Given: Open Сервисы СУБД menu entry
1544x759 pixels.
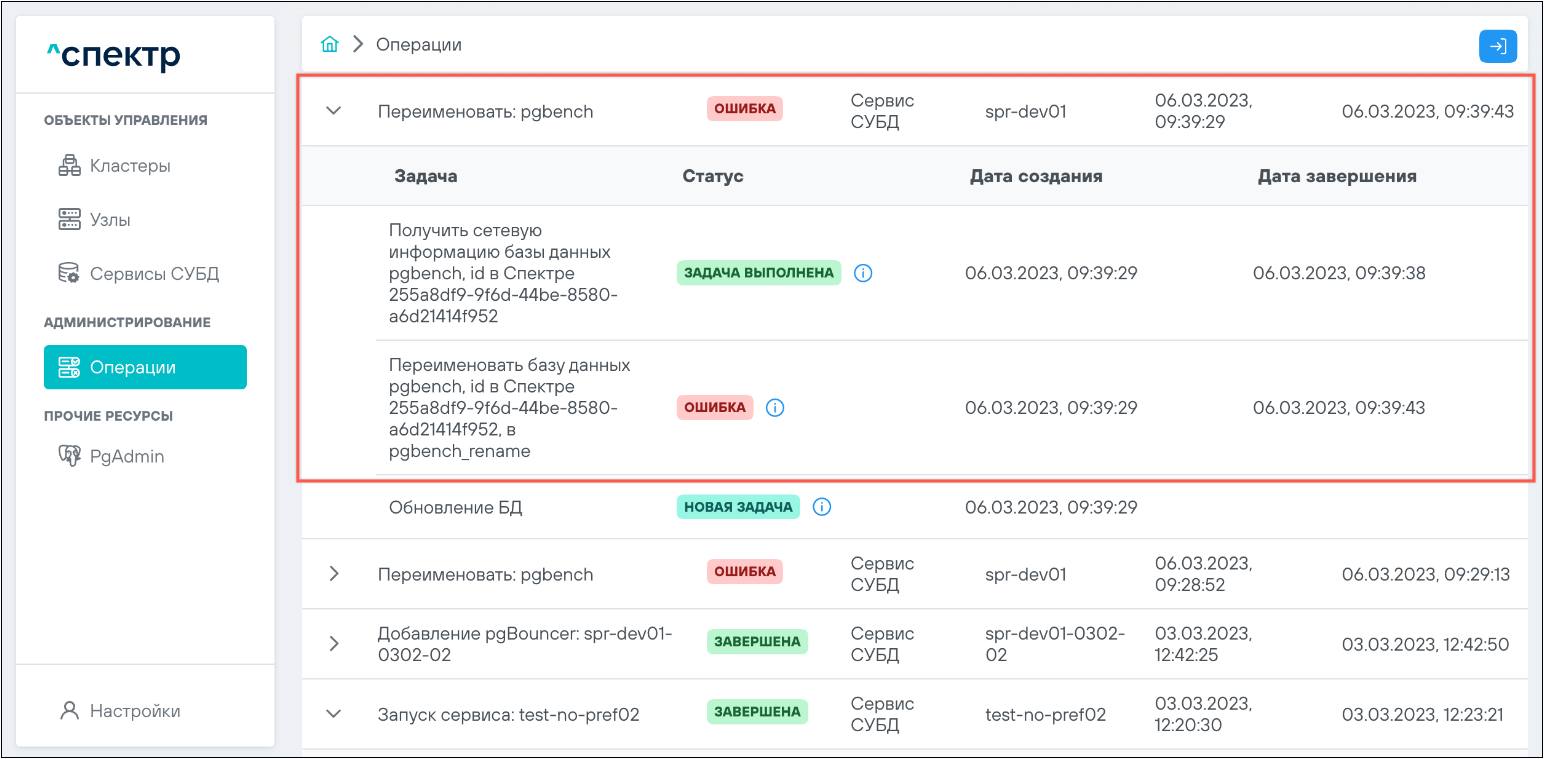Looking at the screenshot, I should point(154,274).
